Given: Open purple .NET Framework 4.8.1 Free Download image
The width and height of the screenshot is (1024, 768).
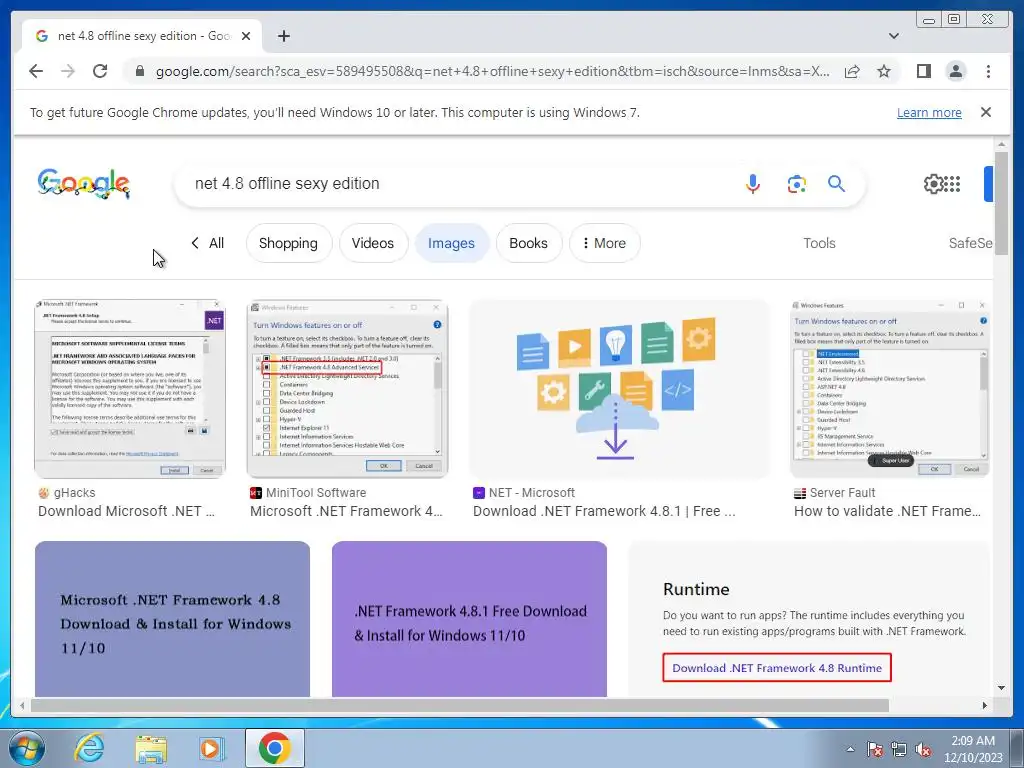Looking at the screenshot, I should click(x=470, y=618).
